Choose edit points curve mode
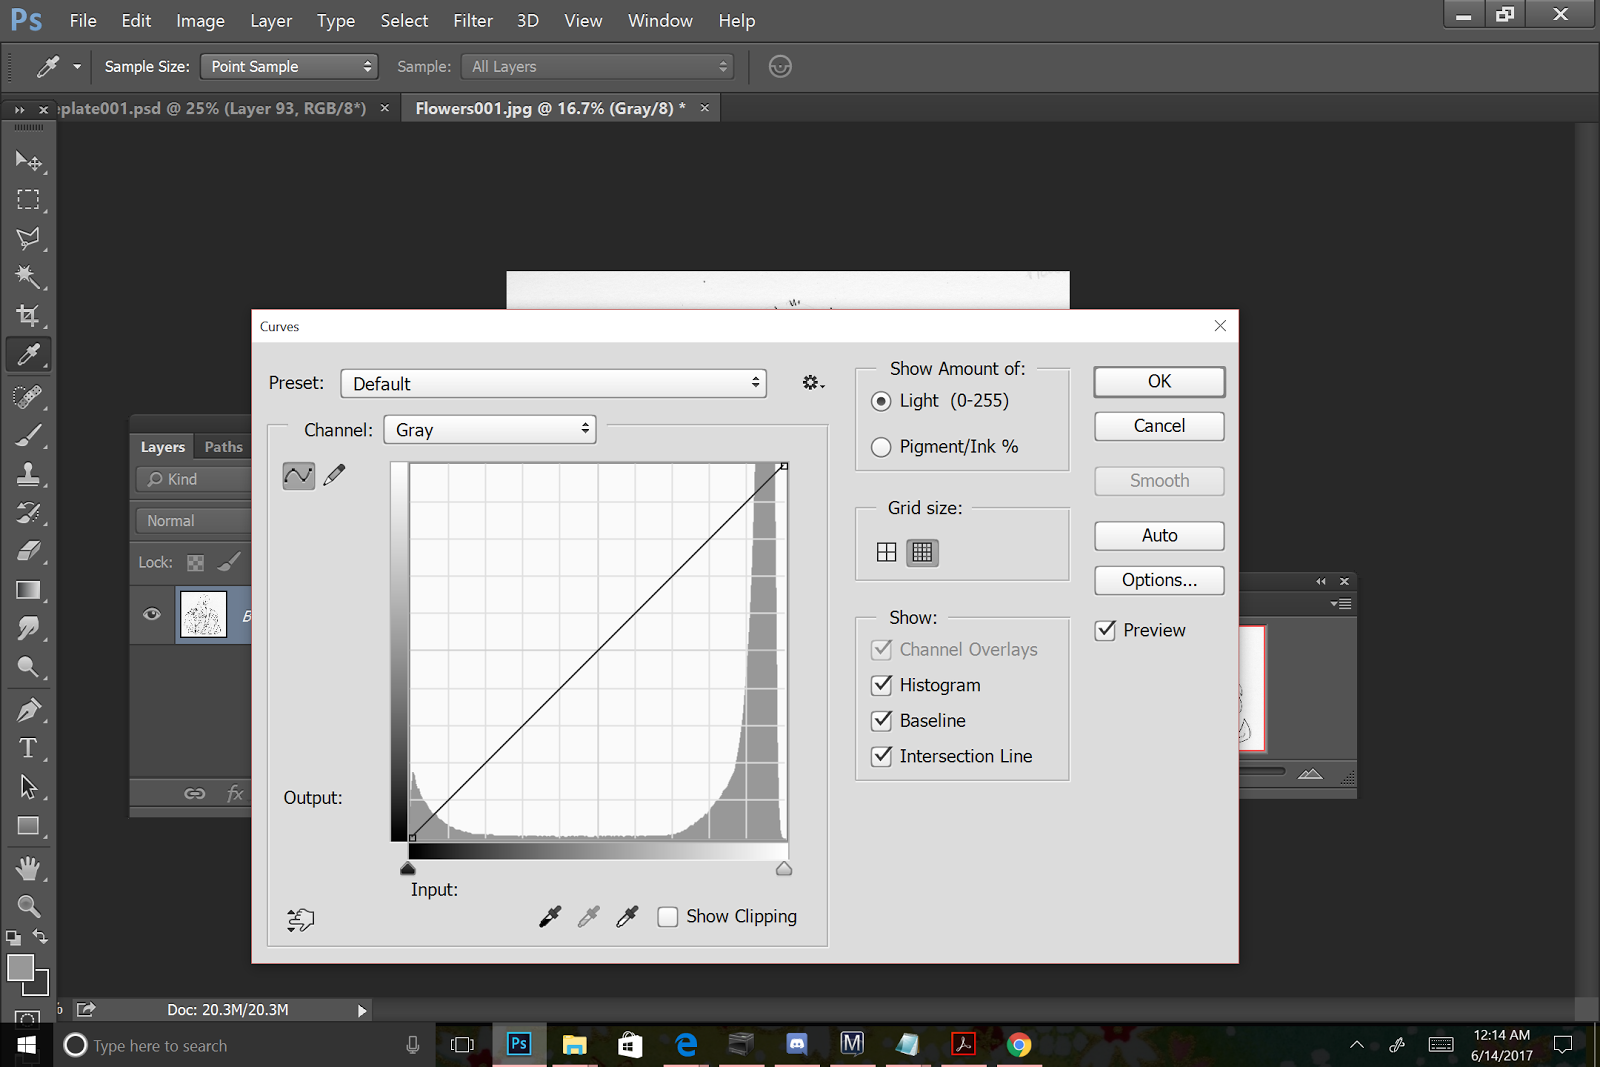This screenshot has width=1600, height=1067. 299,476
